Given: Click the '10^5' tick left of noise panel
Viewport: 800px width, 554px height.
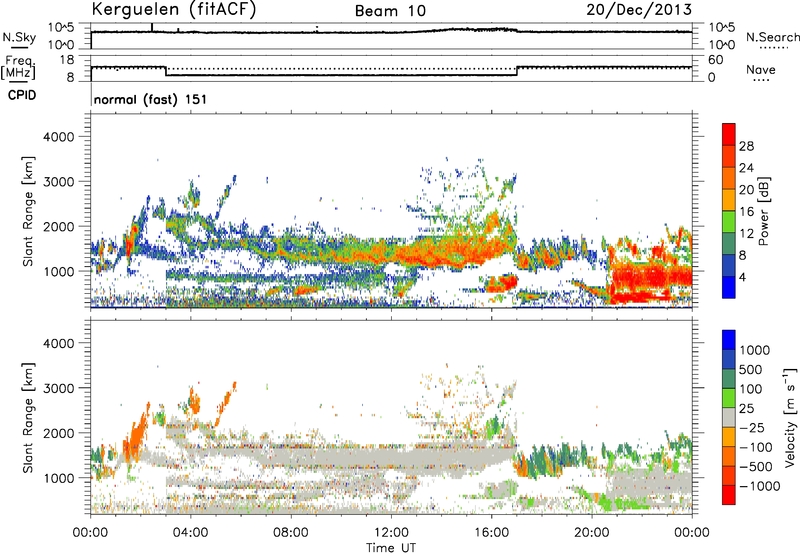Looking at the screenshot, I should [x=61, y=27].
